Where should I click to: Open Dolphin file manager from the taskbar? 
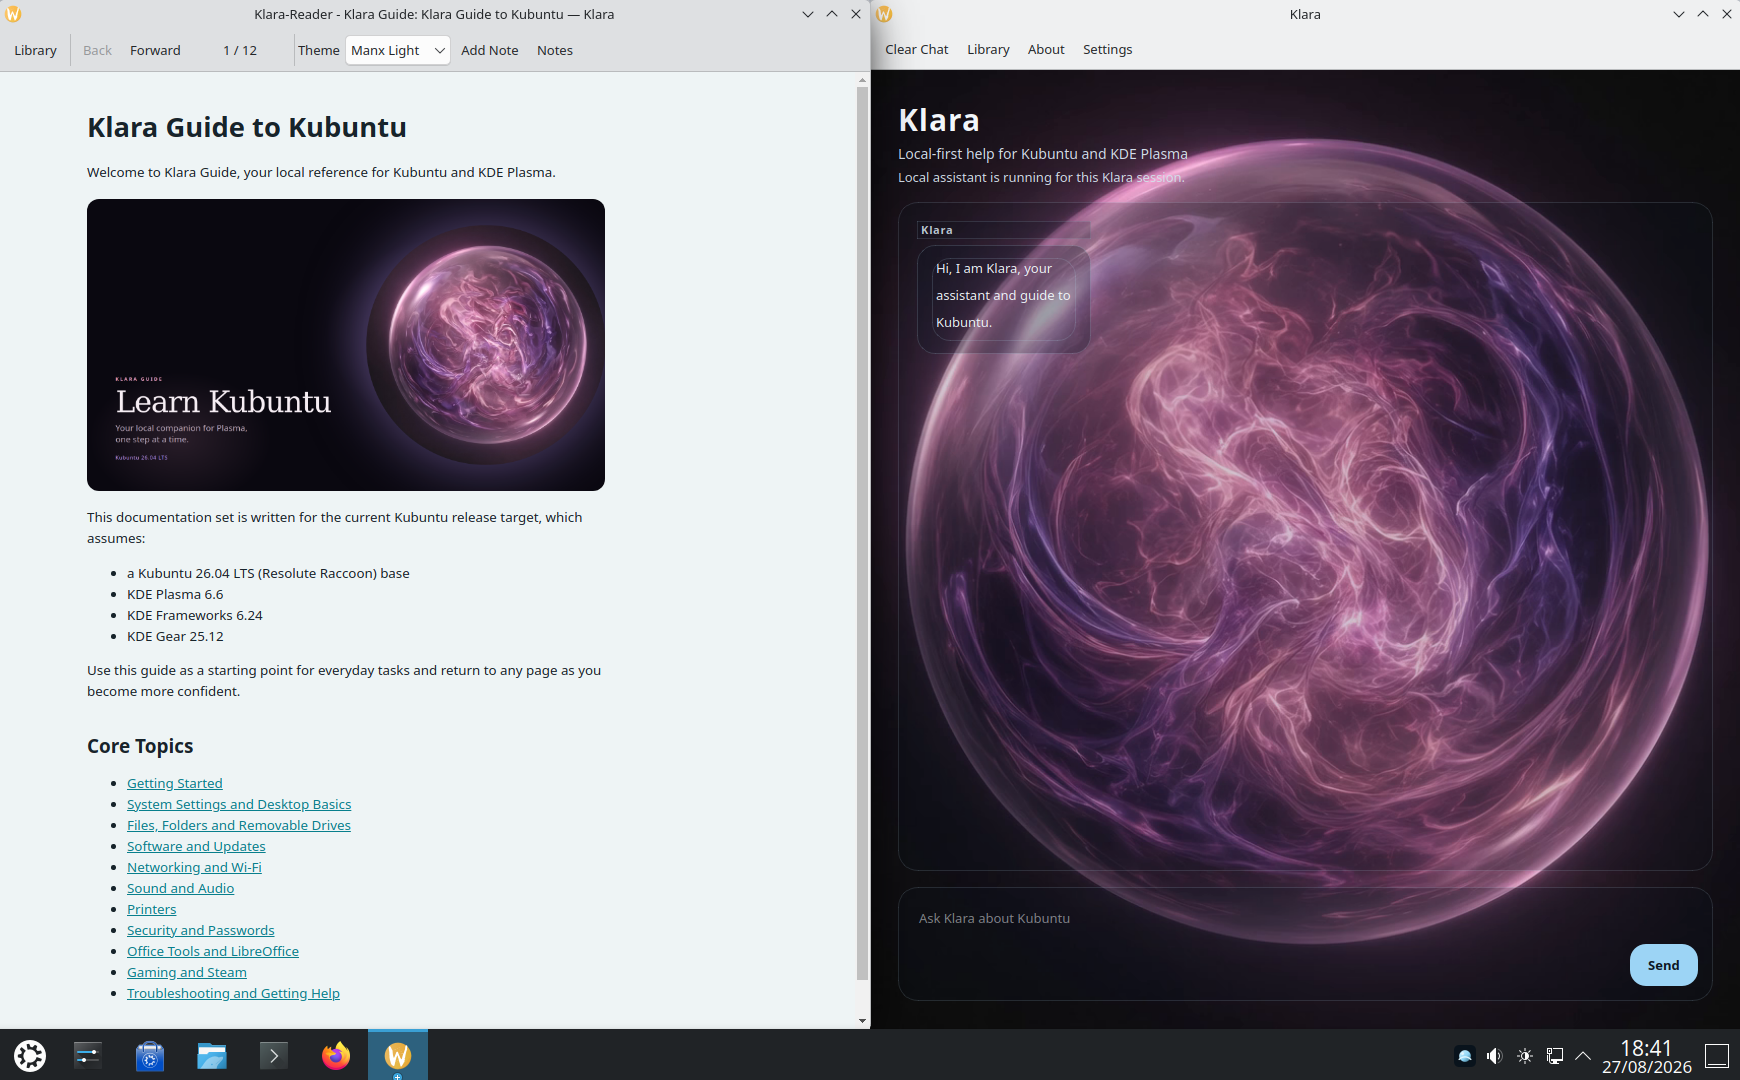coord(212,1055)
